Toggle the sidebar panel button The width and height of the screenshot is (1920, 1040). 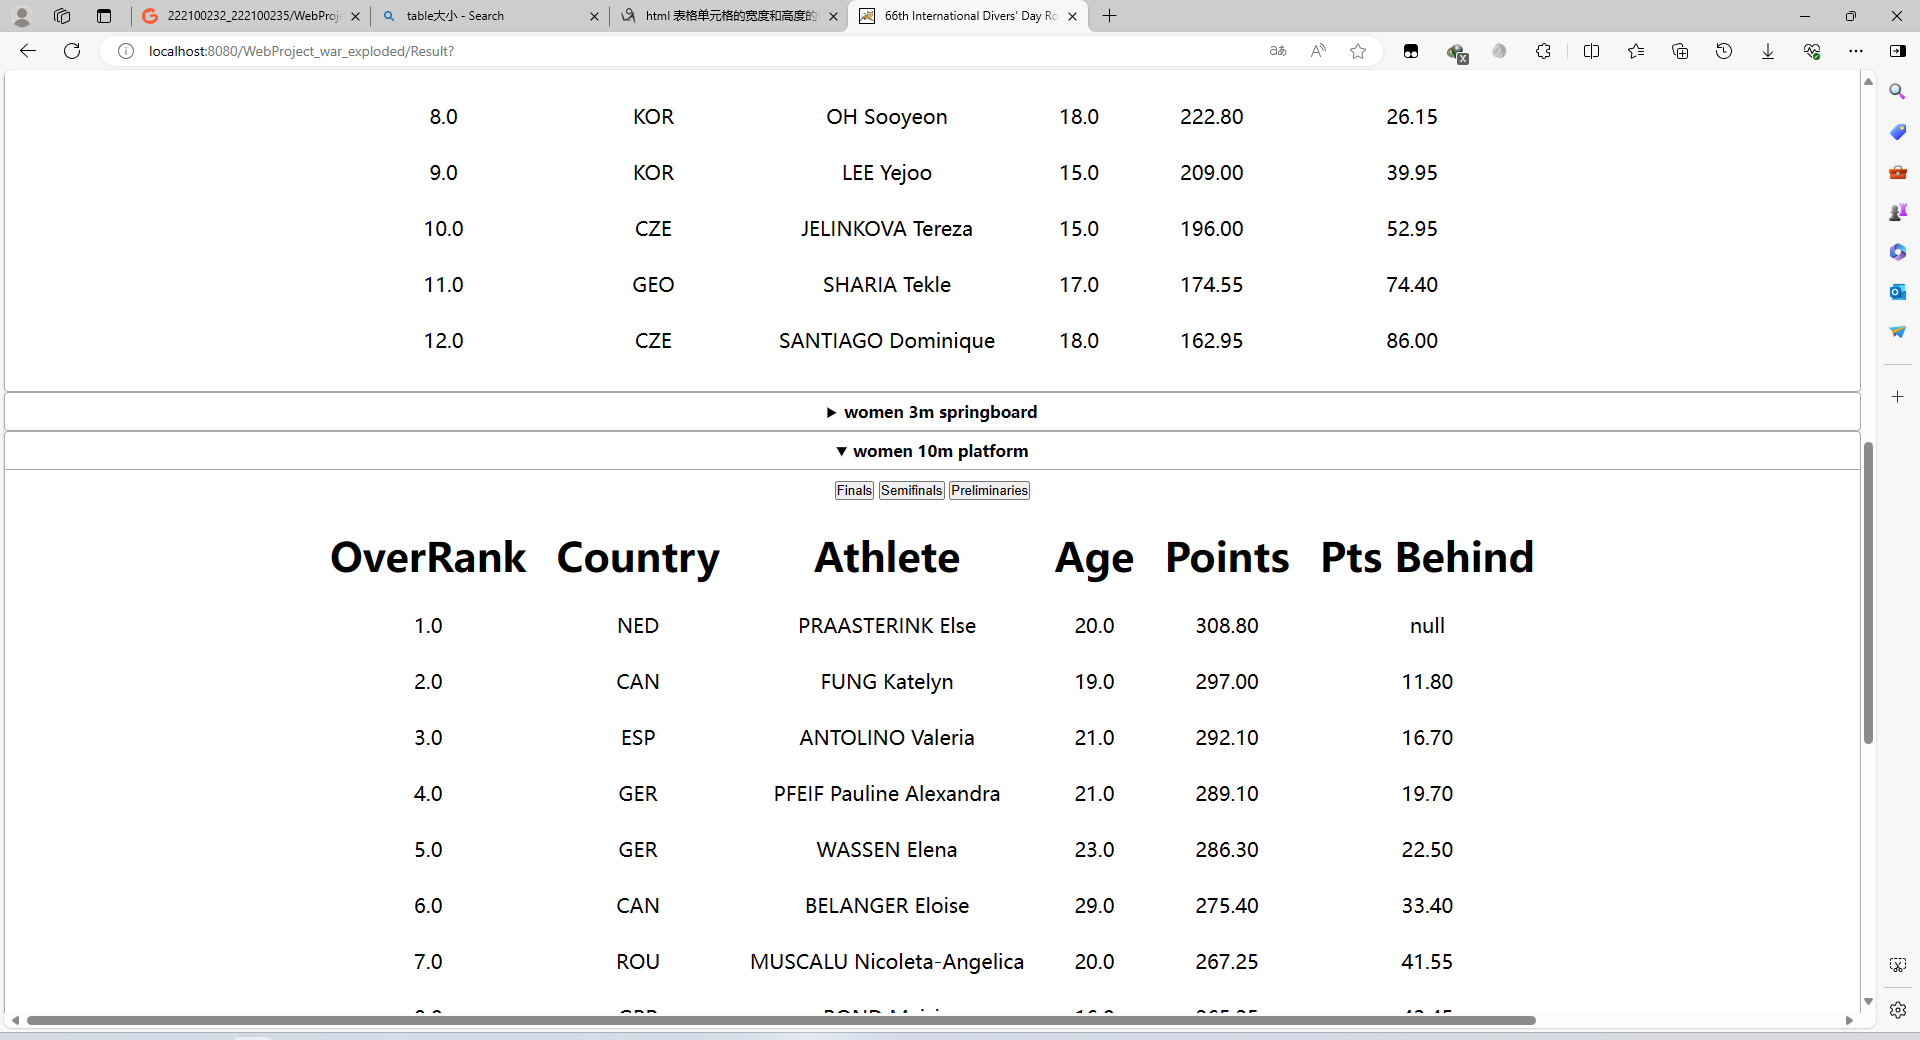click(x=1897, y=51)
